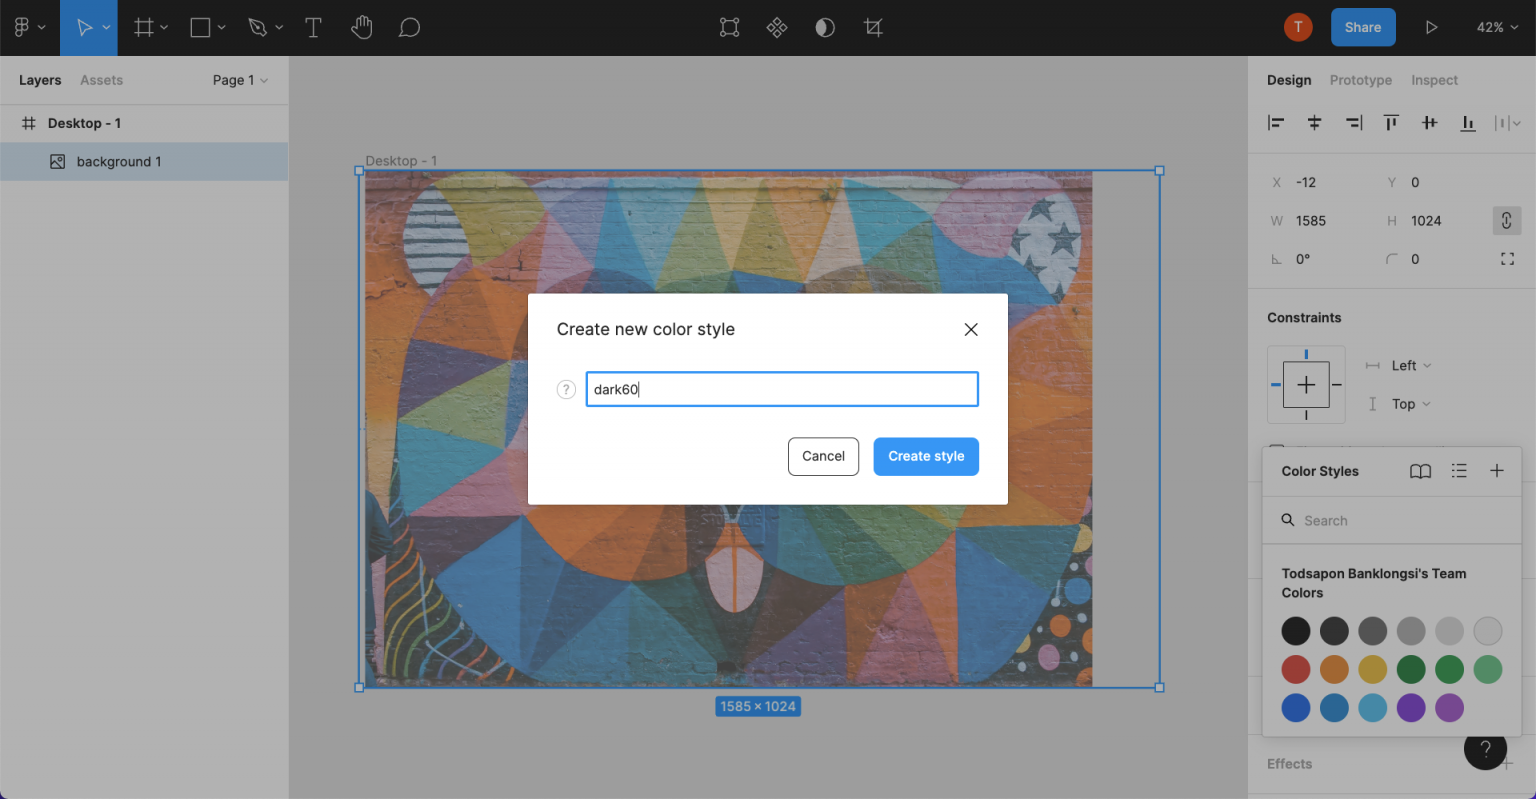Click the plus icon in Color Styles

coord(1496,471)
